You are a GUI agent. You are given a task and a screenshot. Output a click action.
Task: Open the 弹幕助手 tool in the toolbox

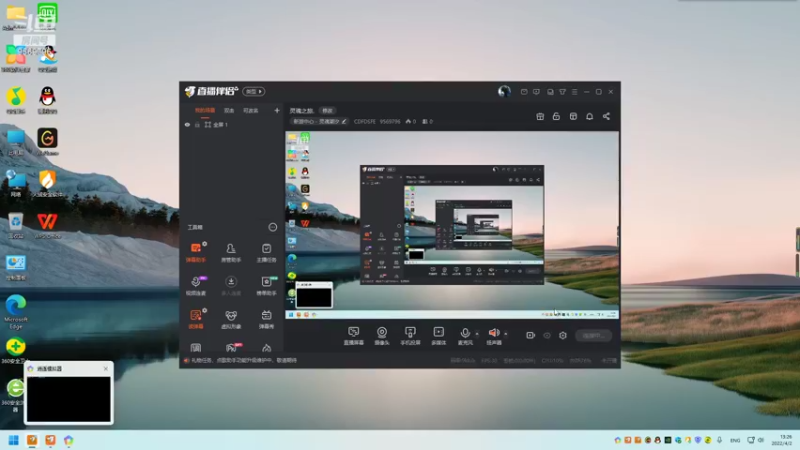[195, 252]
